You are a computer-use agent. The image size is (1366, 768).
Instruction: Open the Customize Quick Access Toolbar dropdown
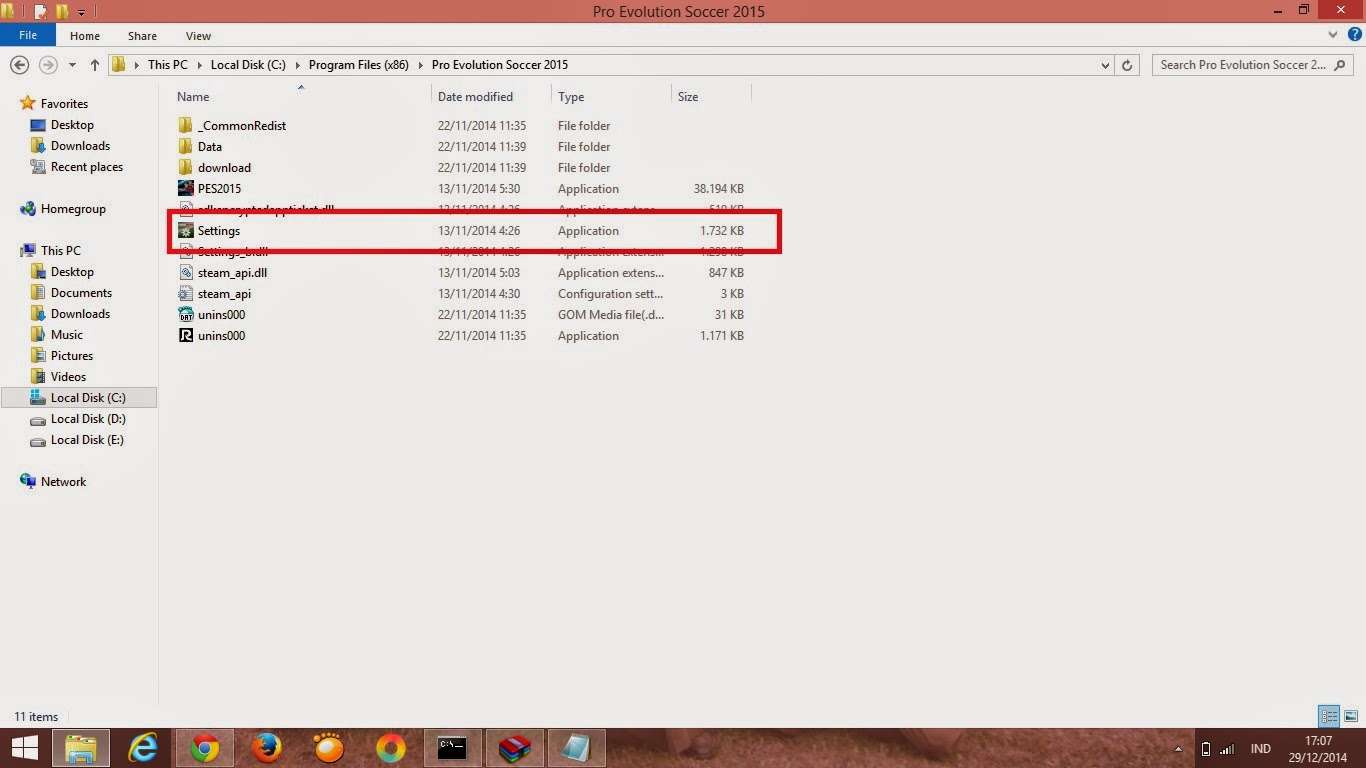coord(81,12)
